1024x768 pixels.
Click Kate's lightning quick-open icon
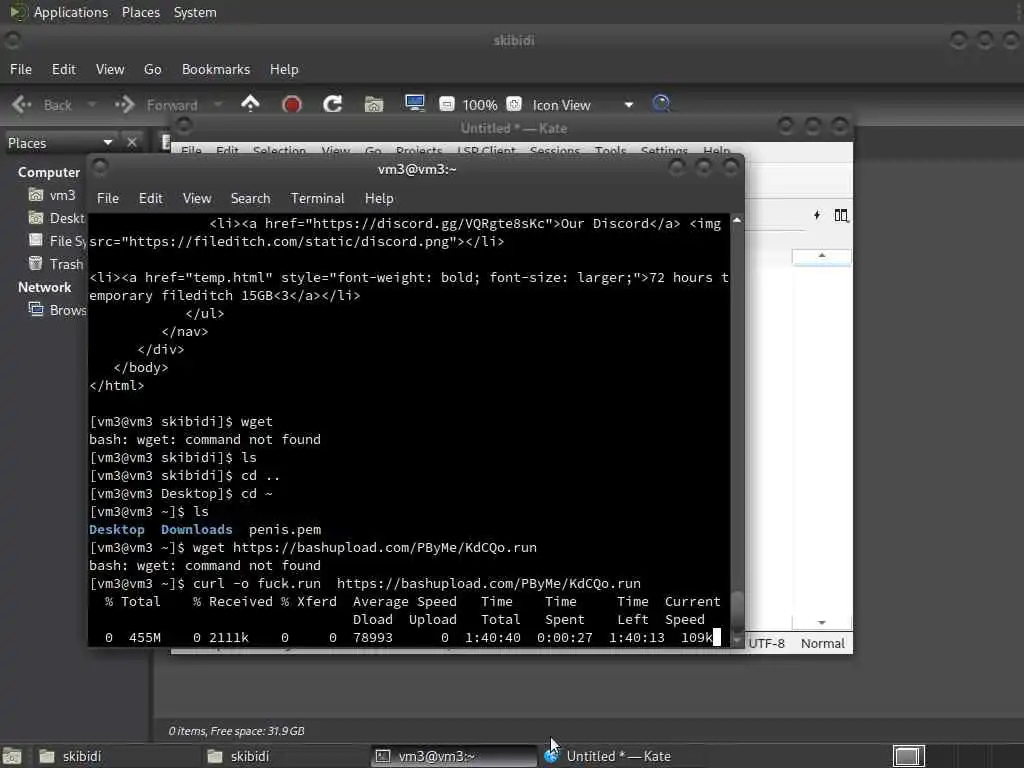[x=817, y=215]
